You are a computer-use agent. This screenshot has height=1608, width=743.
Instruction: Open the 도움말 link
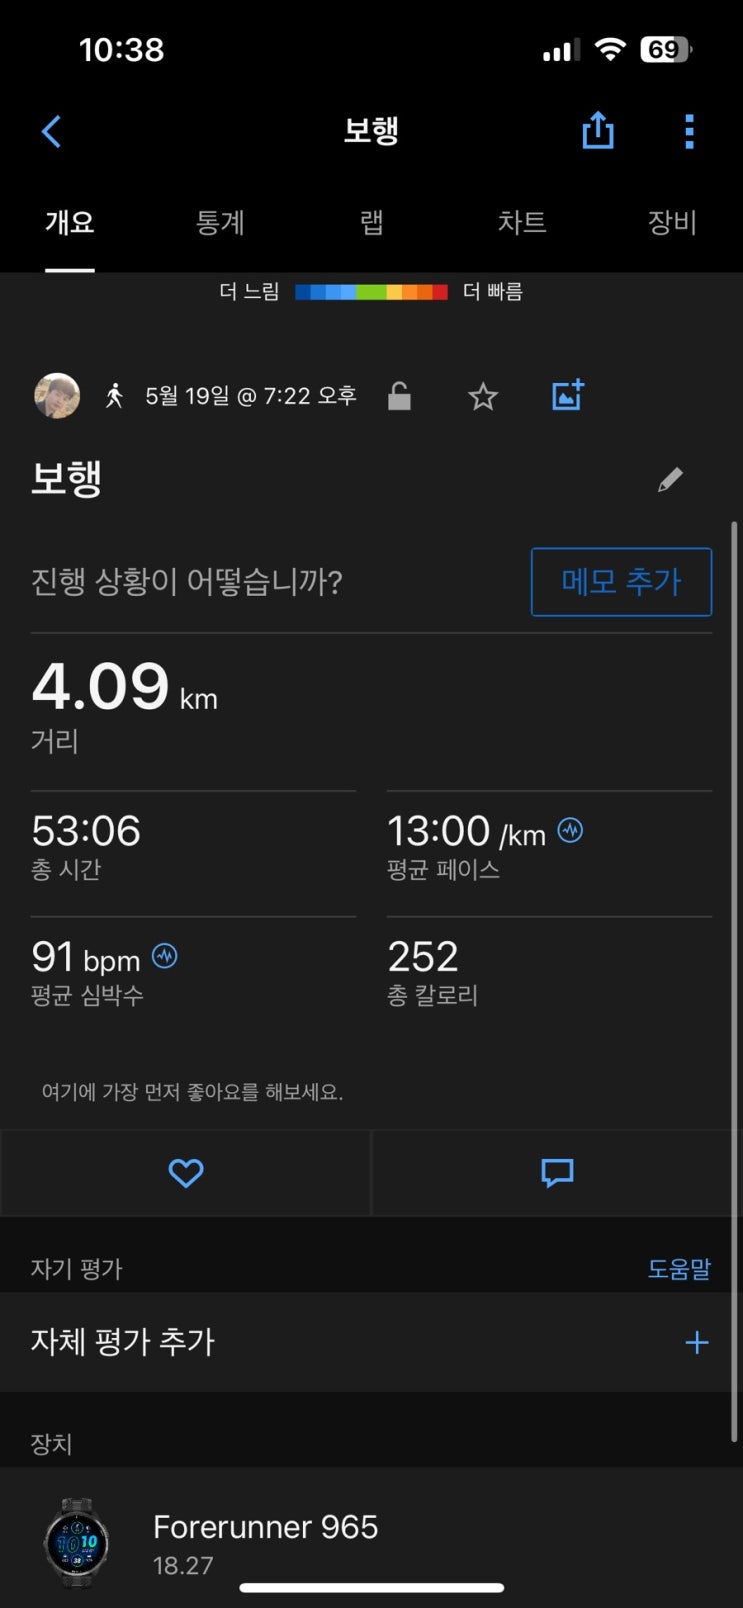(x=679, y=1269)
